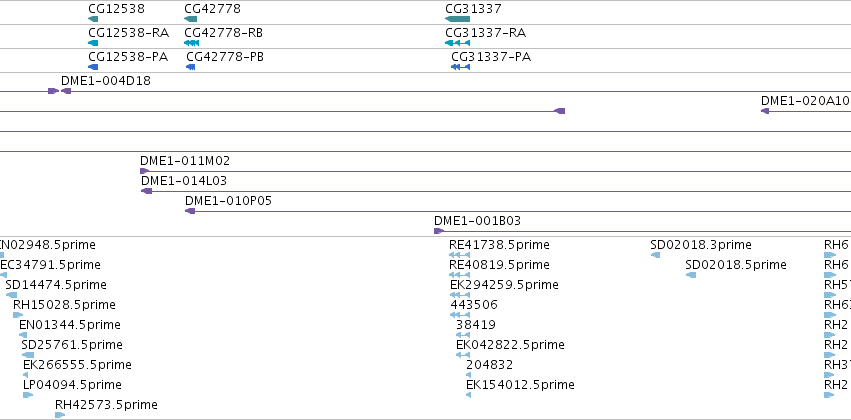Open the CG12538 gene label
Viewport: 851px width, 420px height.
tap(117, 9)
